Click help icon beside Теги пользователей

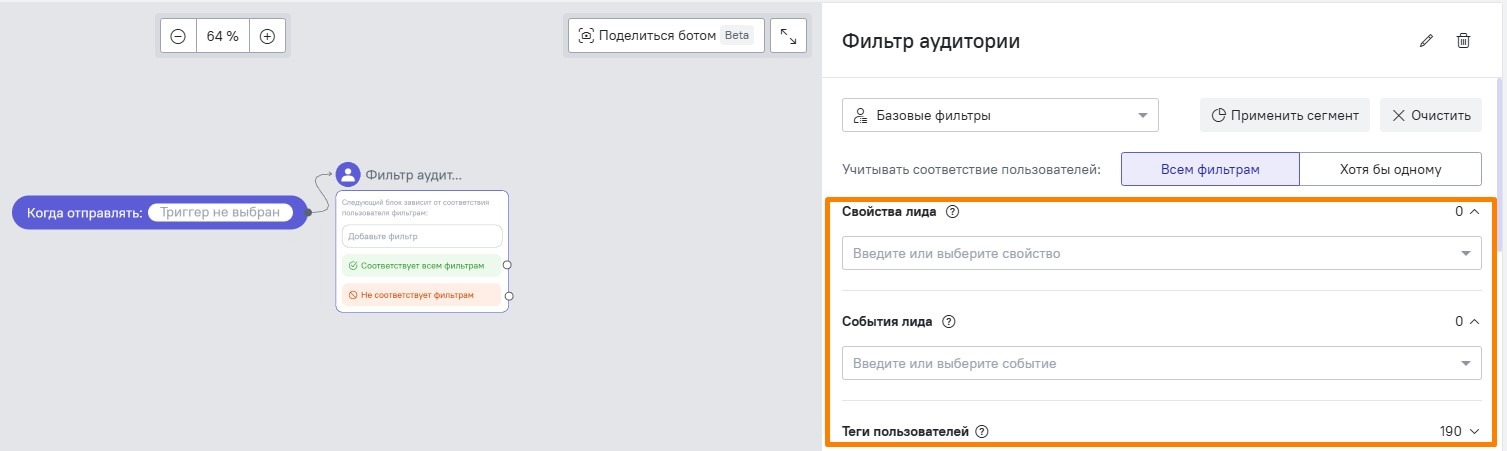click(x=981, y=432)
